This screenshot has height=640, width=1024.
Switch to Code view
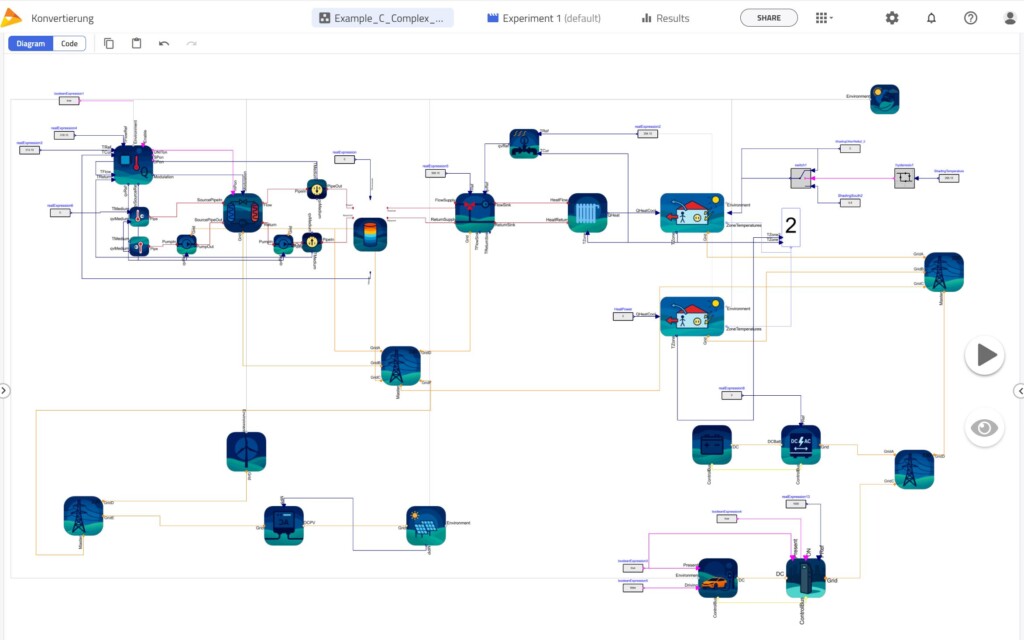pyautogui.click(x=69, y=44)
